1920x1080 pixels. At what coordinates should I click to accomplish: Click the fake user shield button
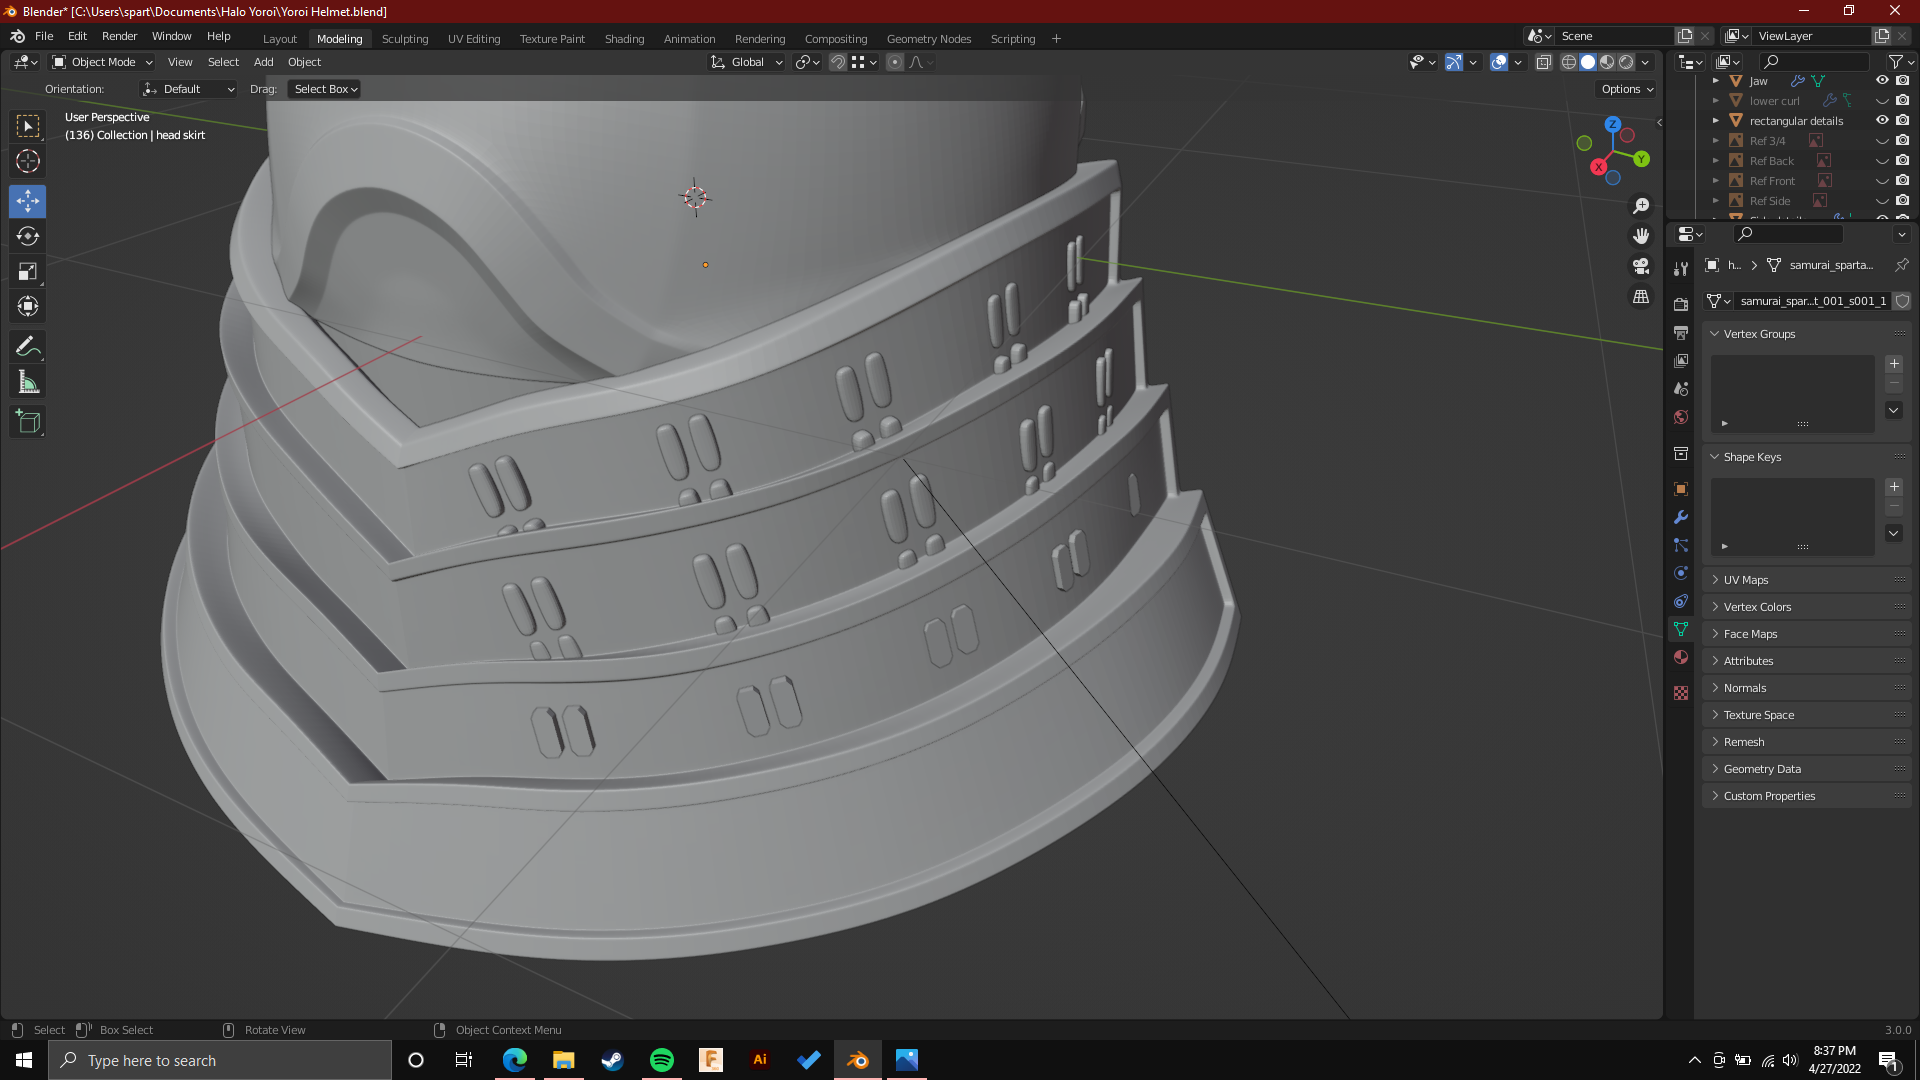click(1902, 301)
